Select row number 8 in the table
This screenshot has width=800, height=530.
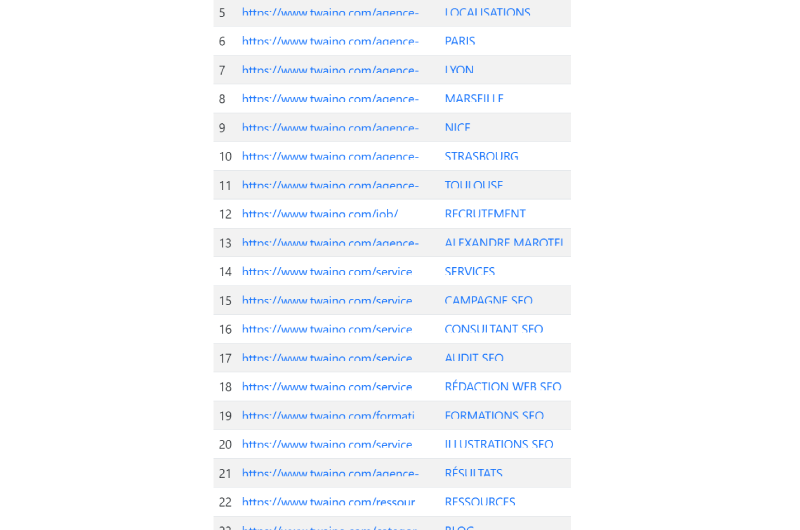(222, 99)
